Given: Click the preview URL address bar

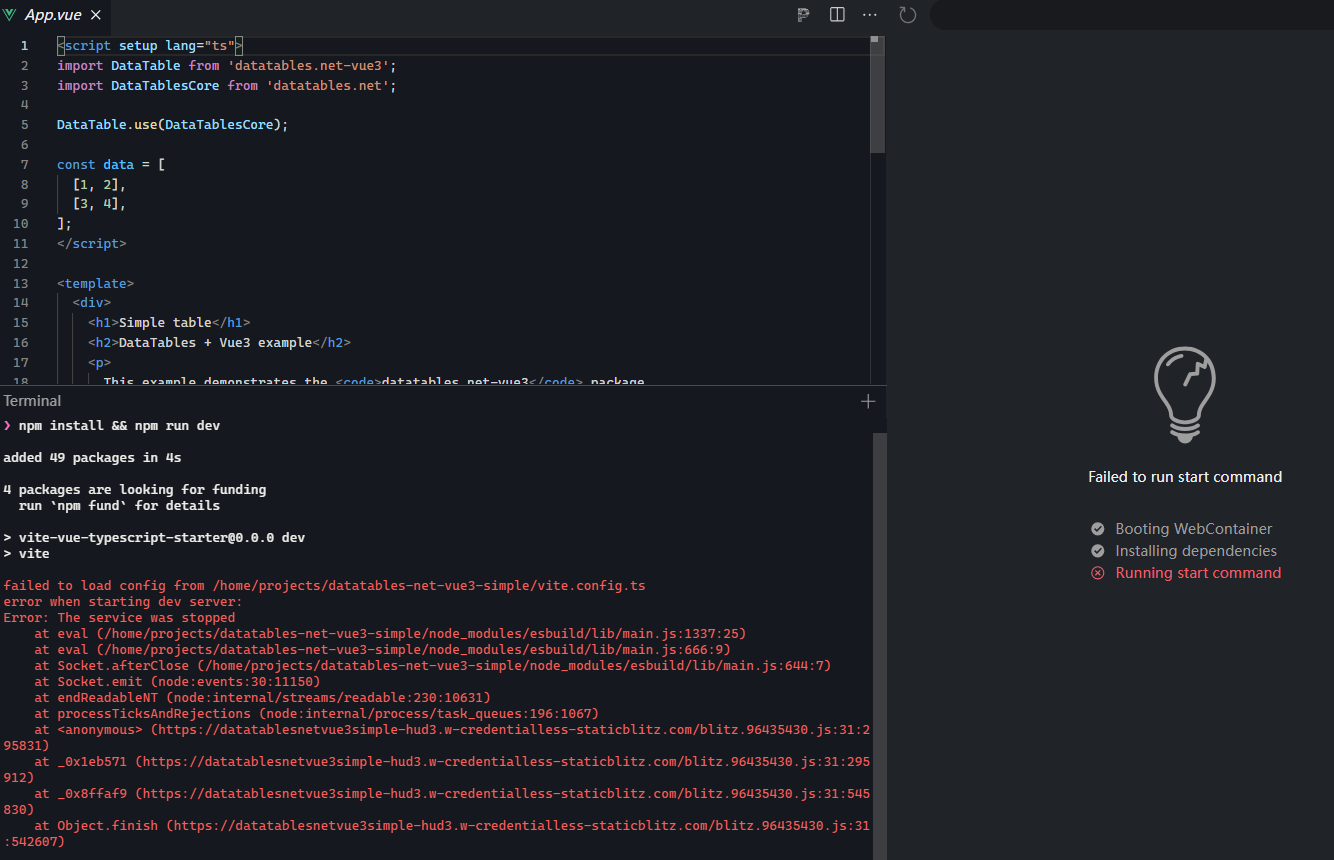Looking at the screenshot, I should pyautogui.click(x=1132, y=15).
